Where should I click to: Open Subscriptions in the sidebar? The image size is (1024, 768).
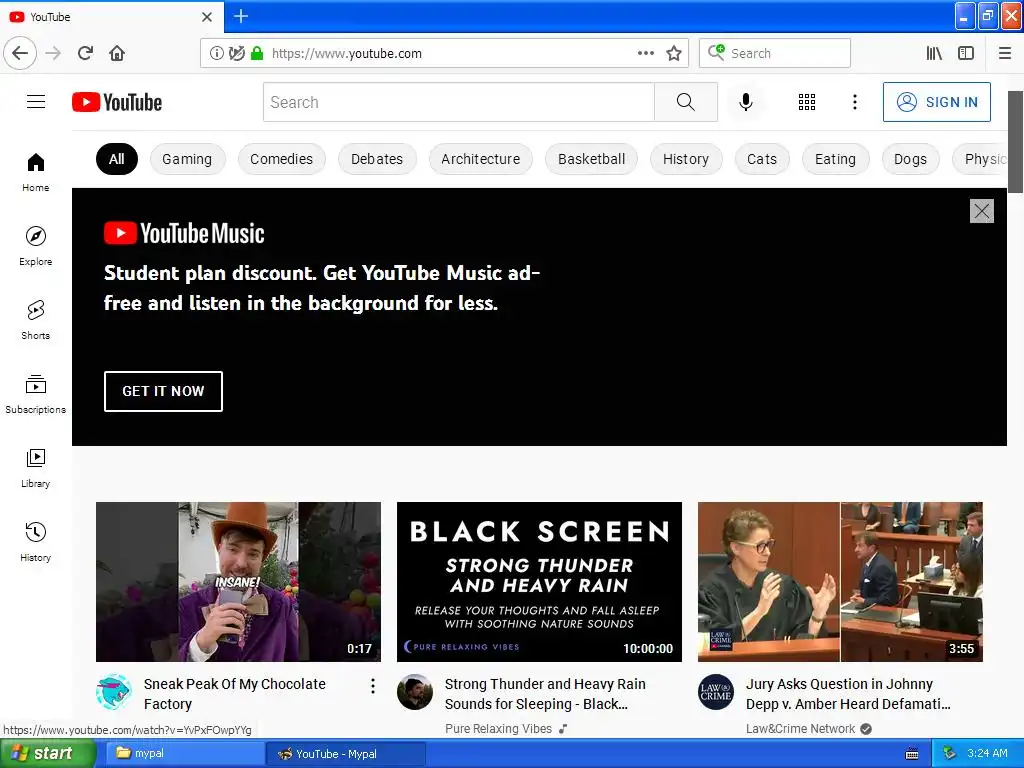36,394
